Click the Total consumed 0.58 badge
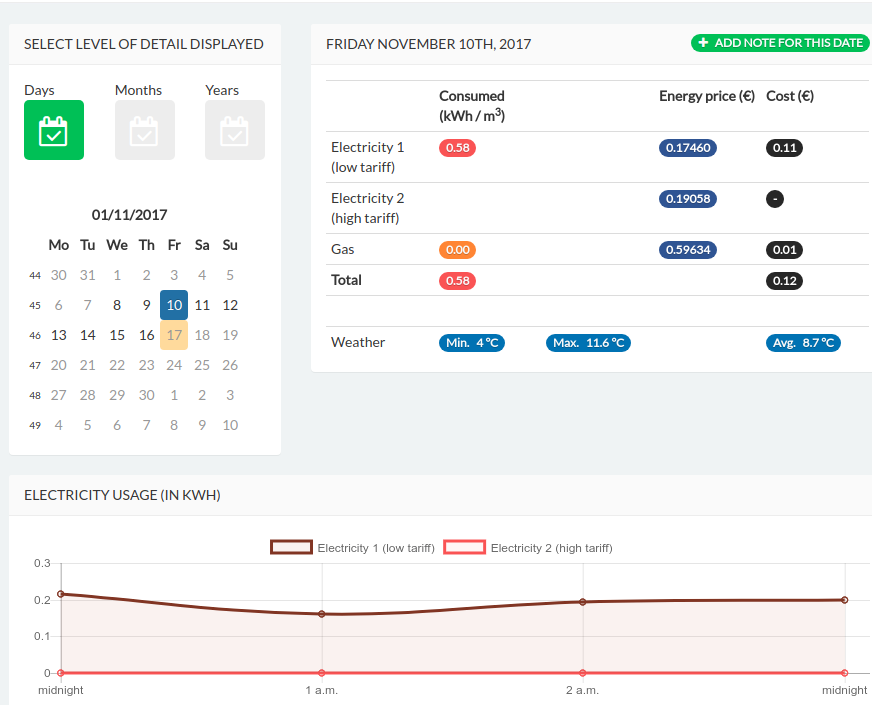The image size is (872, 705). tap(457, 281)
